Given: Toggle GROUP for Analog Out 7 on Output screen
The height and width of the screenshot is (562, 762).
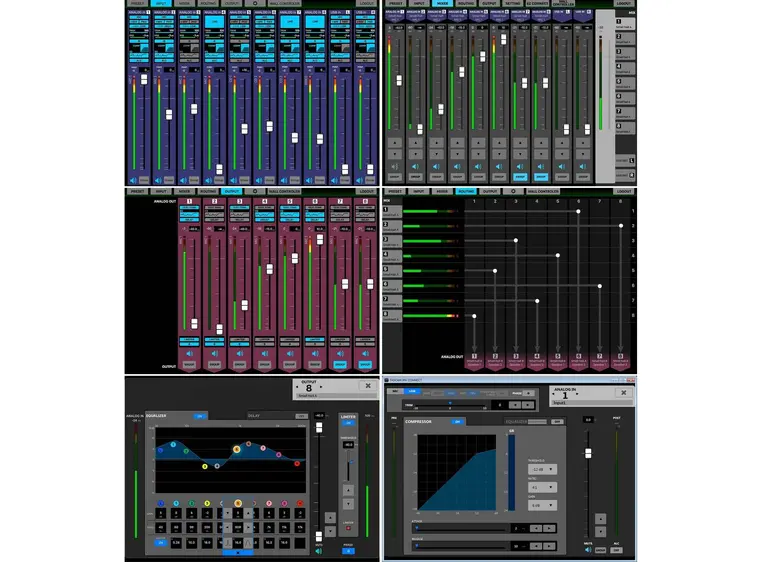Looking at the screenshot, I should [x=340, y=364].
